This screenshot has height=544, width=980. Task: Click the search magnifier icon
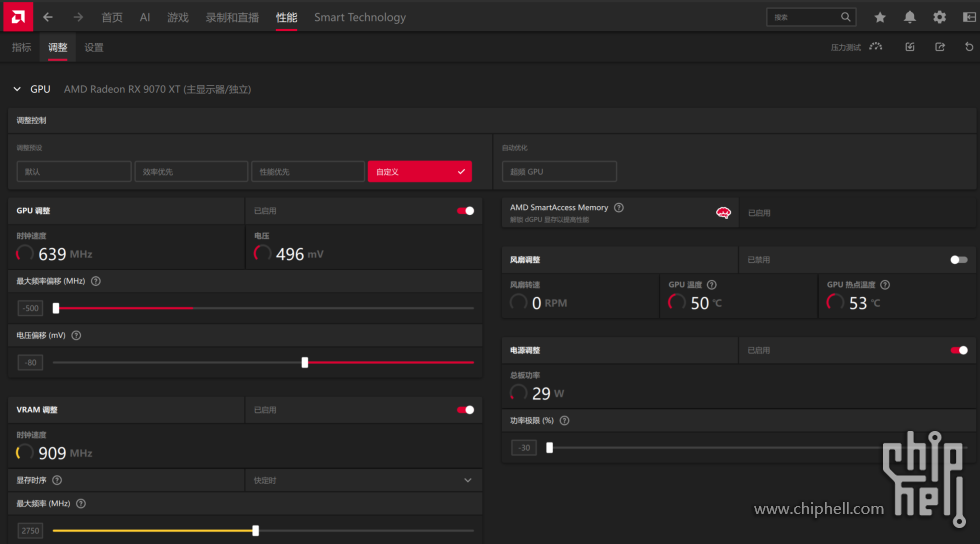846,17
